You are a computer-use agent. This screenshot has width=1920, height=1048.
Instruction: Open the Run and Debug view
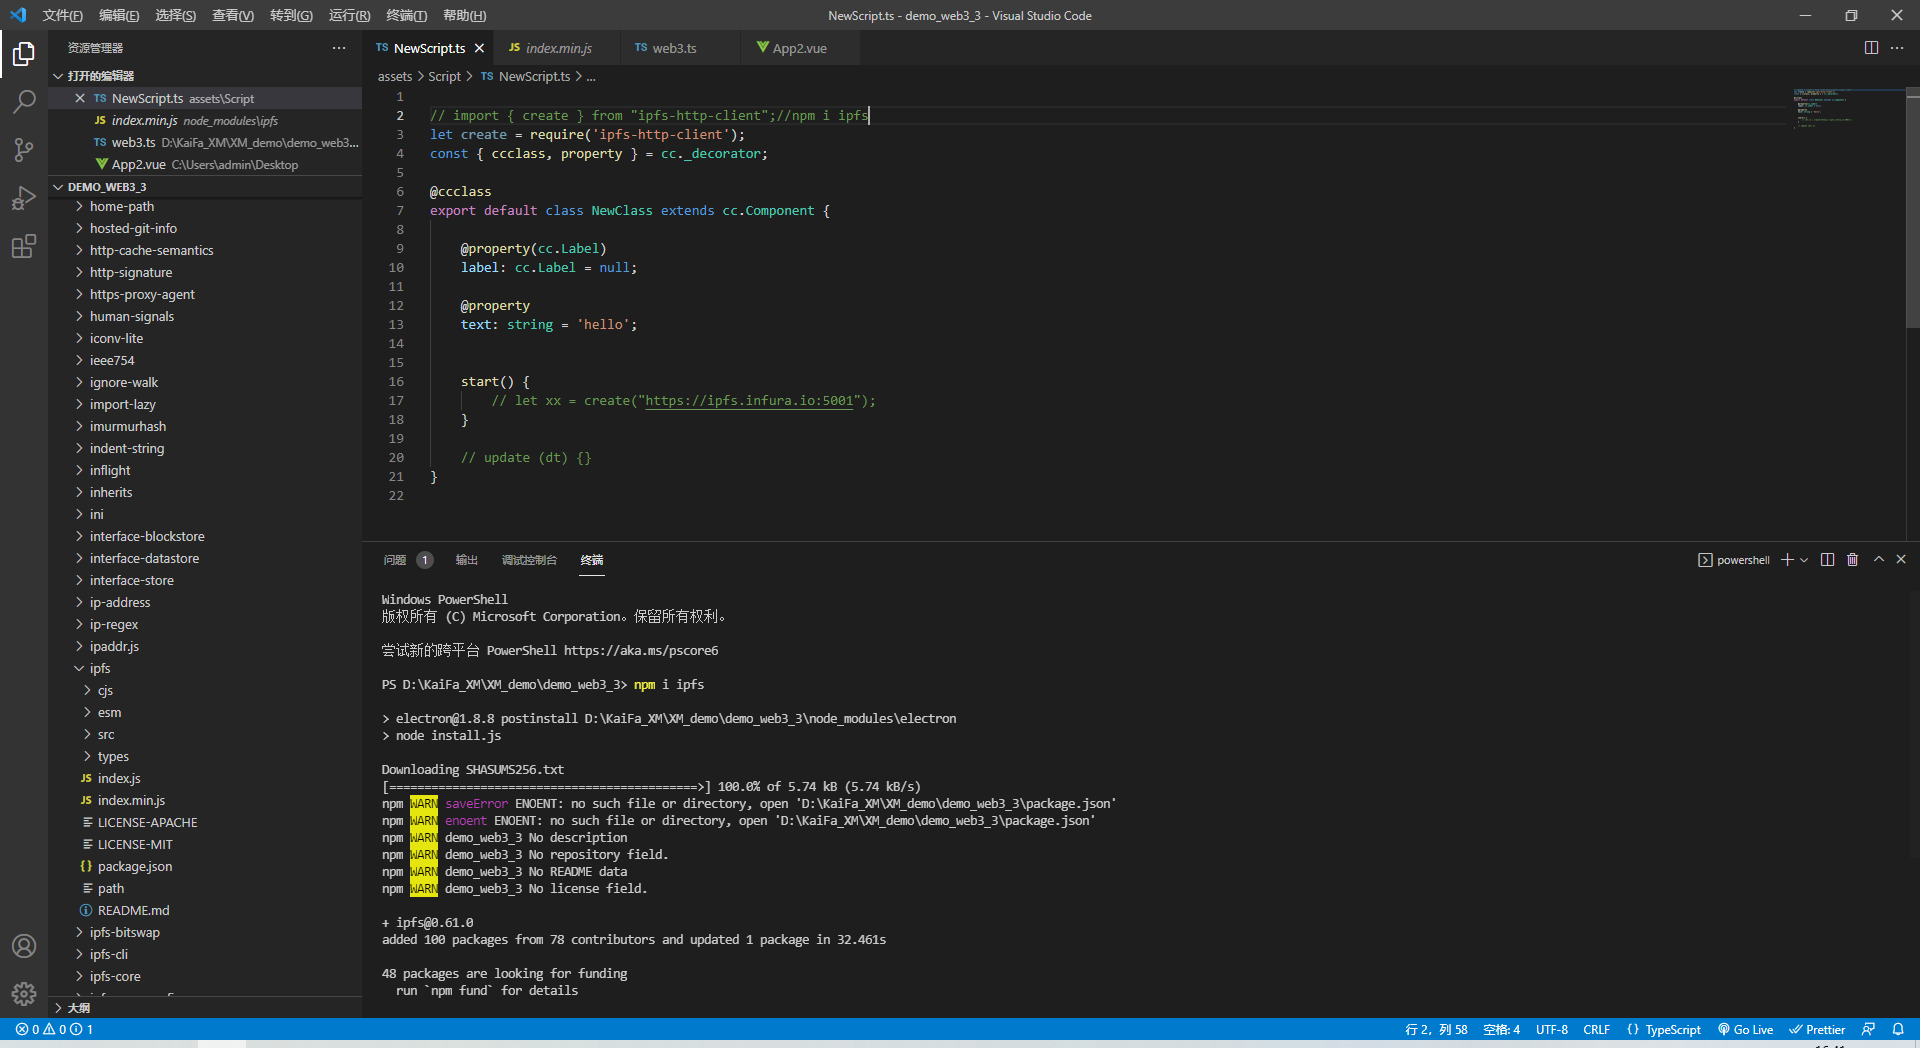click(24, 198)
